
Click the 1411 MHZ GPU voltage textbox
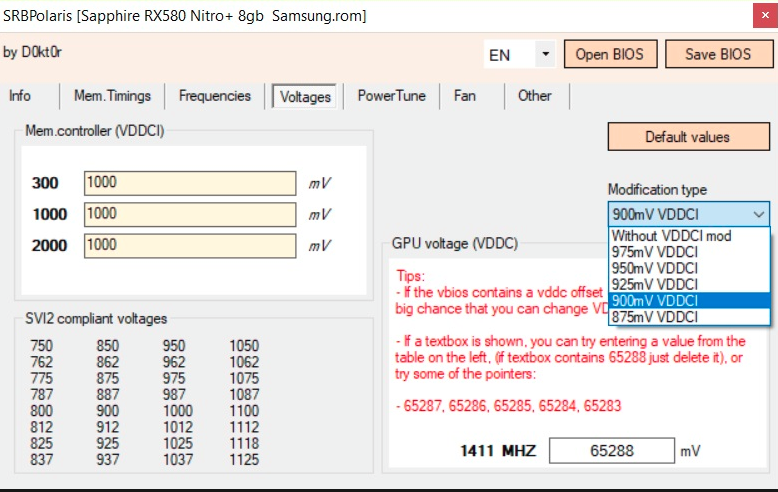click(x=612, y=451)
